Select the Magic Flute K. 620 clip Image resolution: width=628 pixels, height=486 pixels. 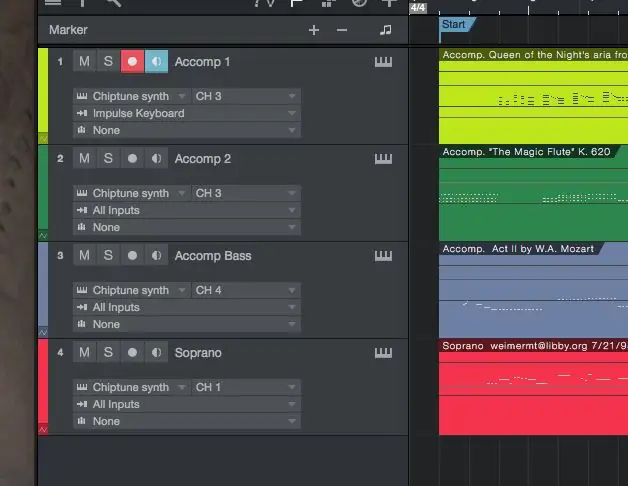533,193
